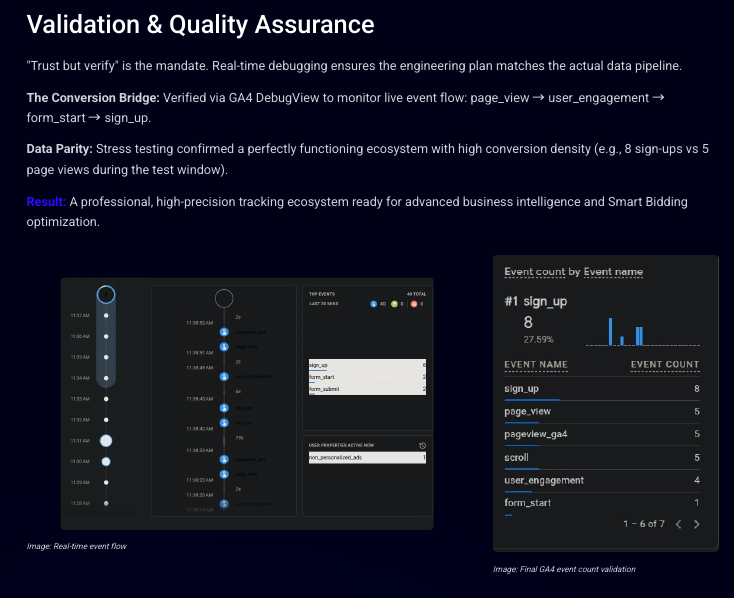Click the blue event count badge in Top Events
The height and width of the screenshot is (598, 734).
pyautogui.click(x=373, y=303)
